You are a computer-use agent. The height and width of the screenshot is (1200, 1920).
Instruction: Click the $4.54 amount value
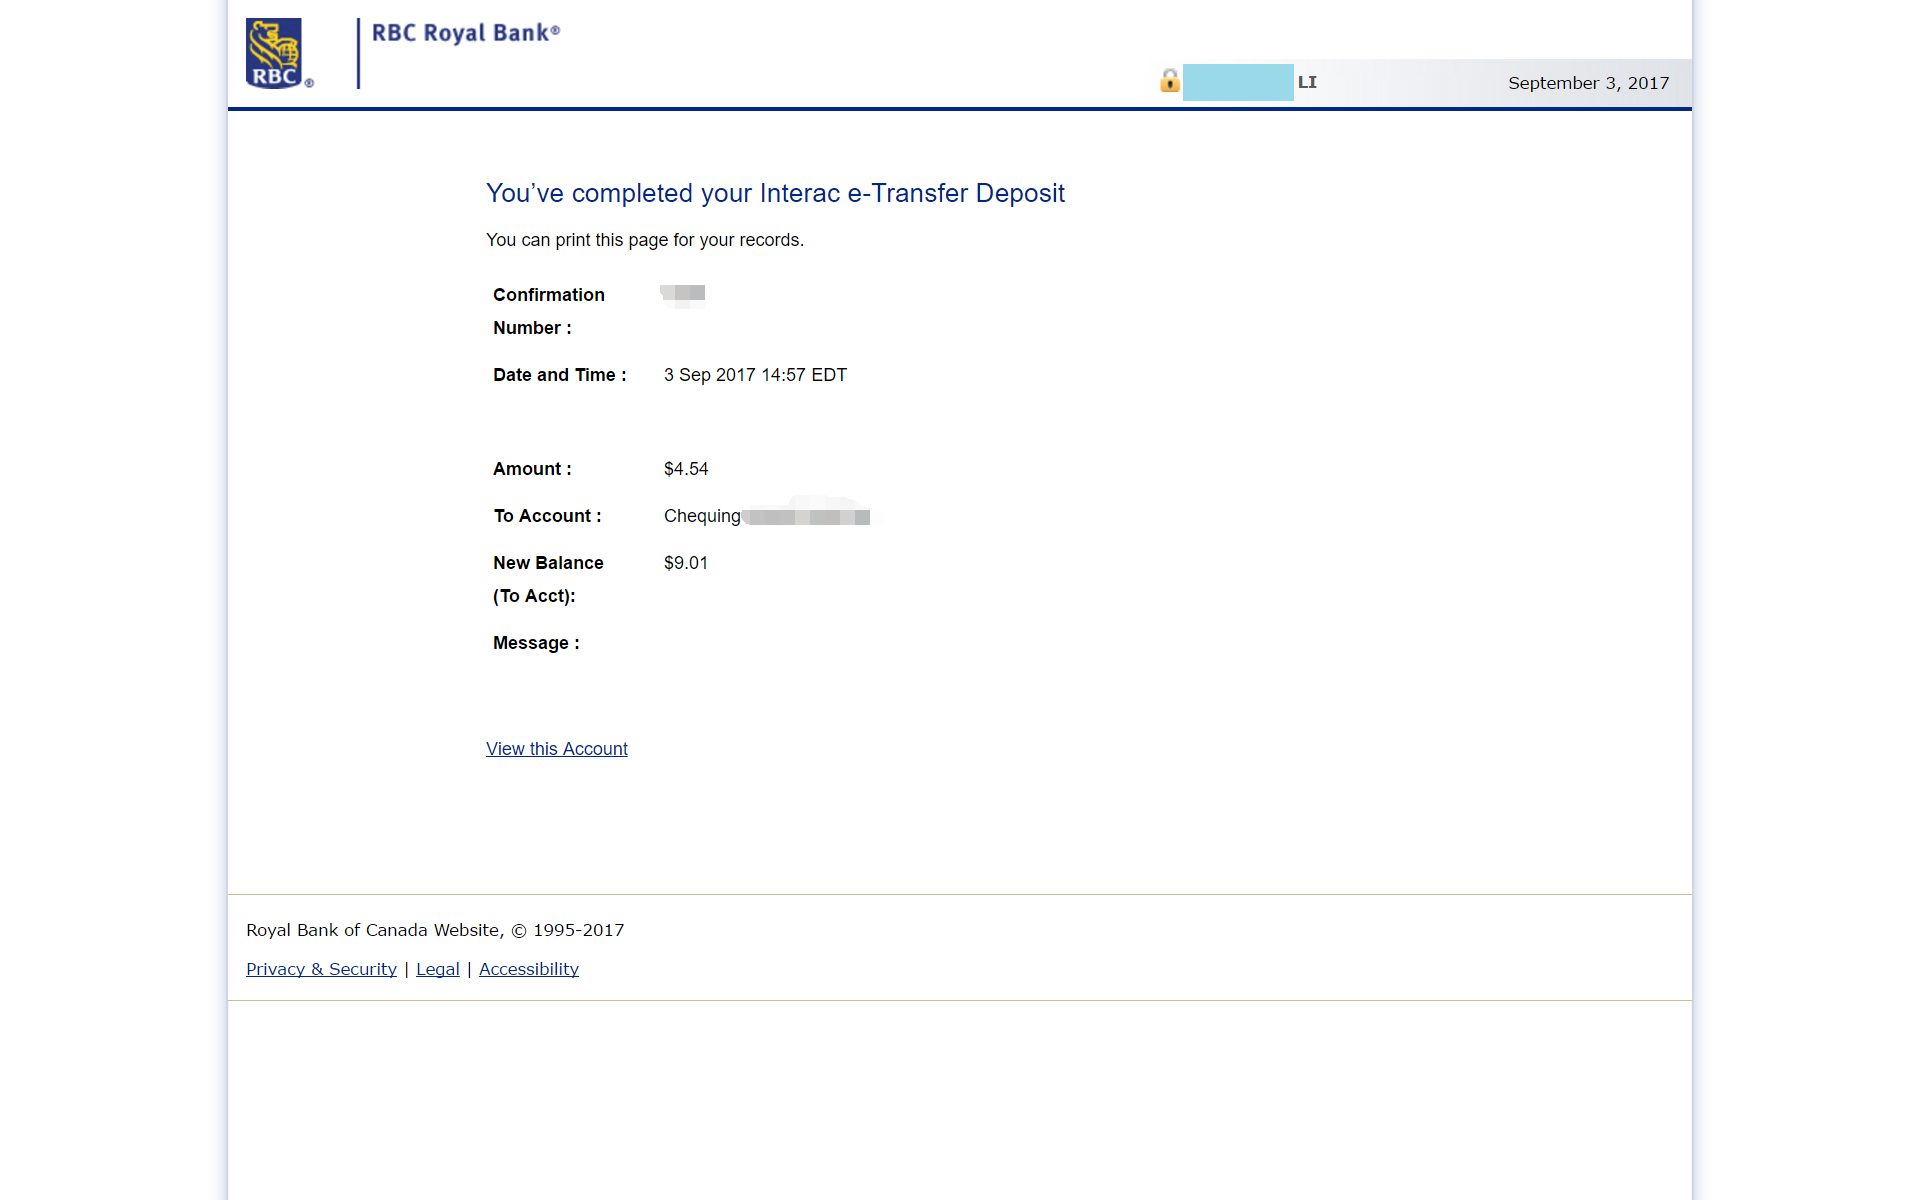[x=686, y=469]
